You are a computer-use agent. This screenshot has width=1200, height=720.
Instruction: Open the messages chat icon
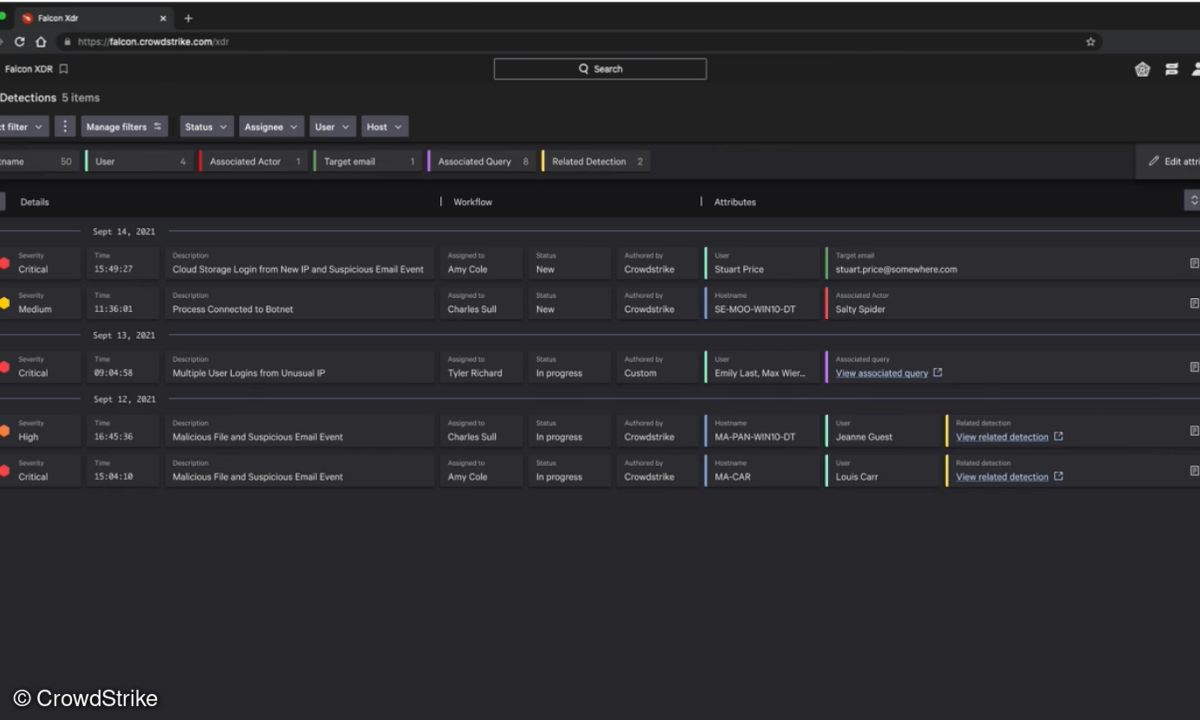click(1171, 69)
